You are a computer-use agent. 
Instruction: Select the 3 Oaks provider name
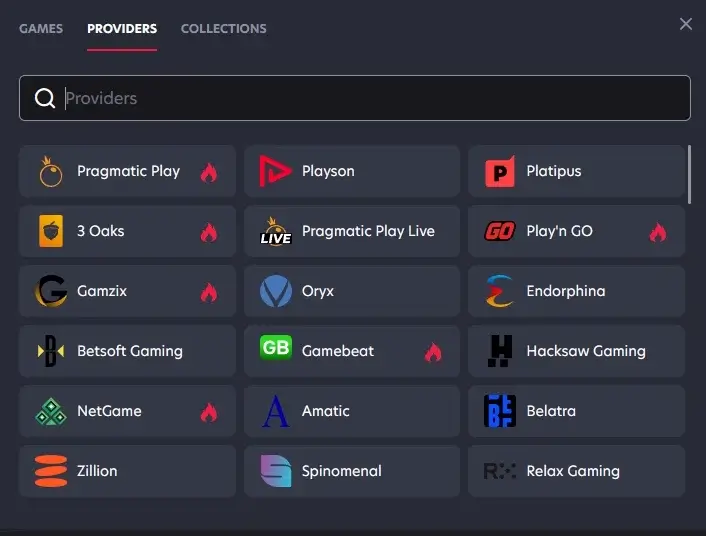point(100,231)
